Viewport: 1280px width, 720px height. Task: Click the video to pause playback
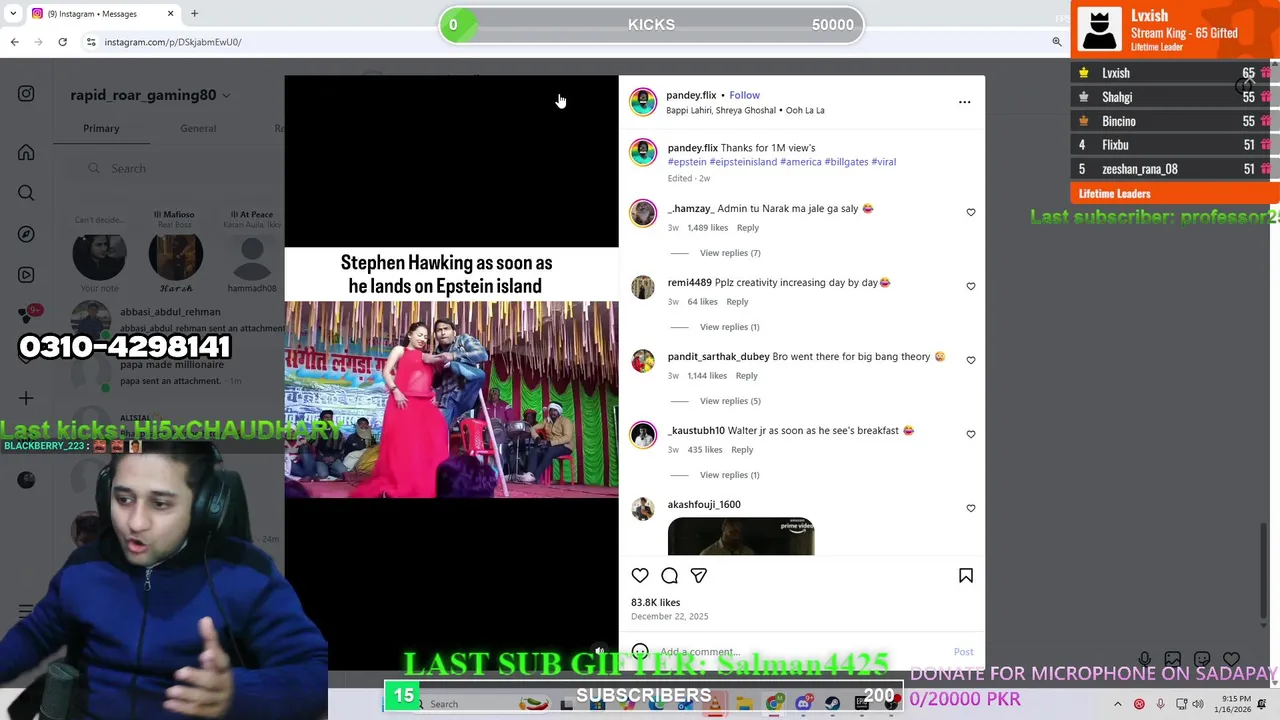click(451, 373)
